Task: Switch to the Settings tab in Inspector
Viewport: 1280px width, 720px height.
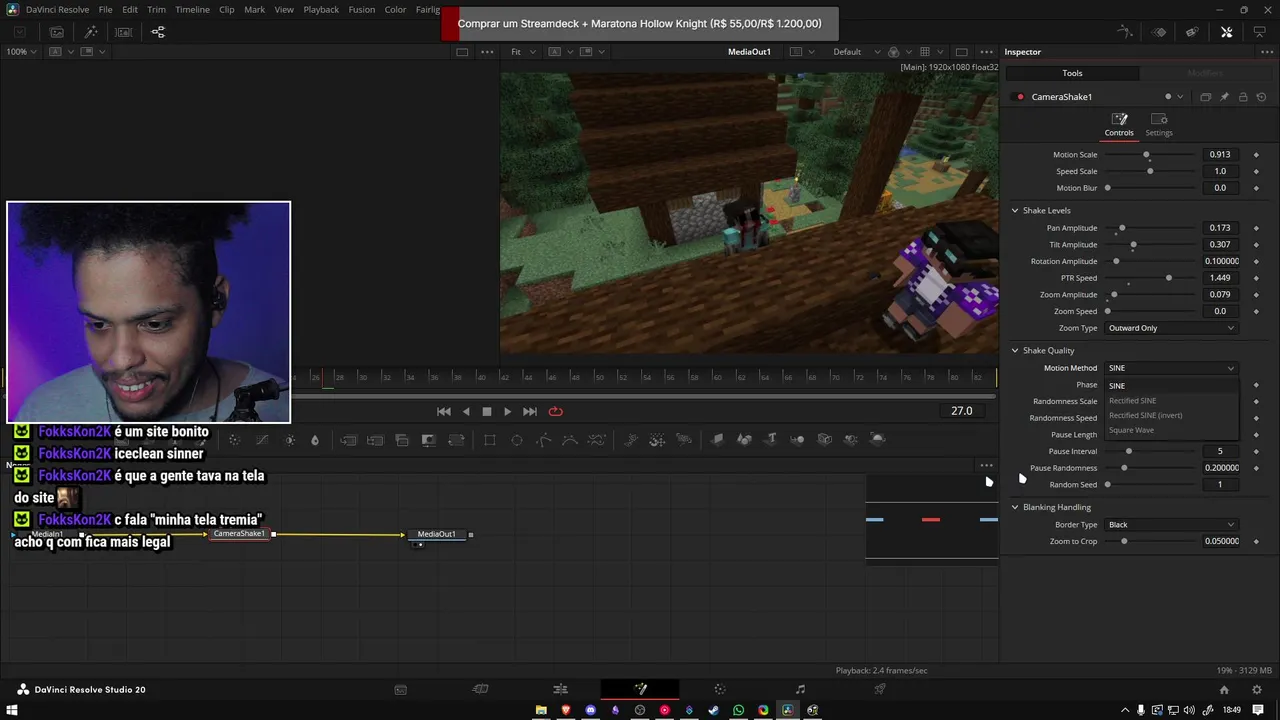Action: point(1159,125)
